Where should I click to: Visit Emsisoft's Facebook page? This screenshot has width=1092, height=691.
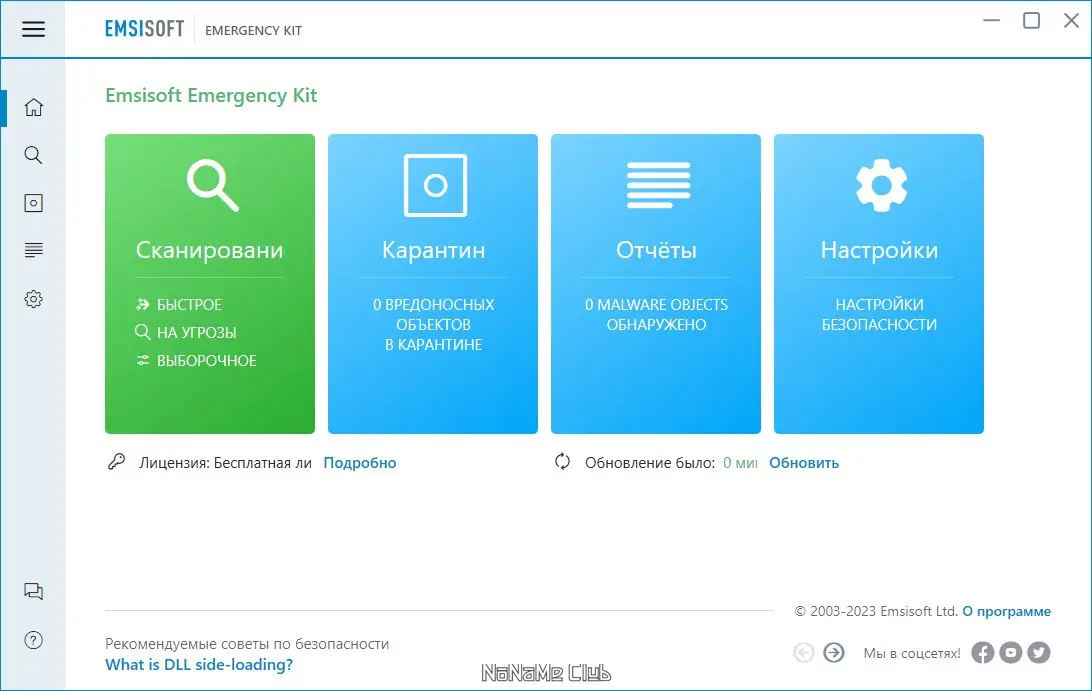tap(983, 652)
